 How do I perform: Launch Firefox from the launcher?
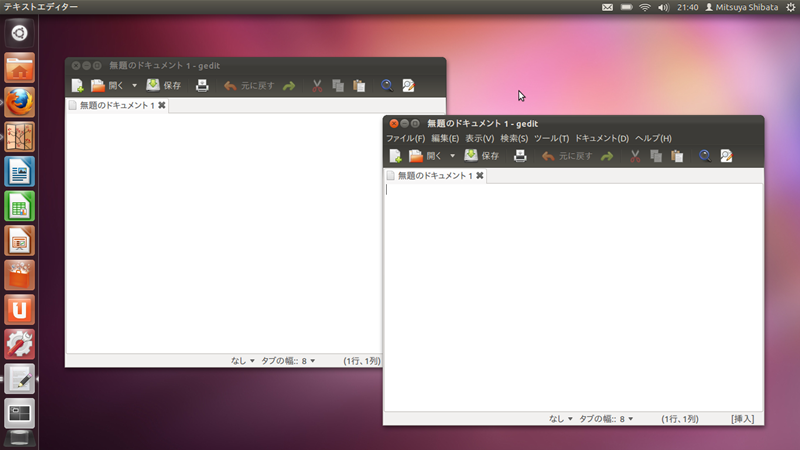point(19,102)
